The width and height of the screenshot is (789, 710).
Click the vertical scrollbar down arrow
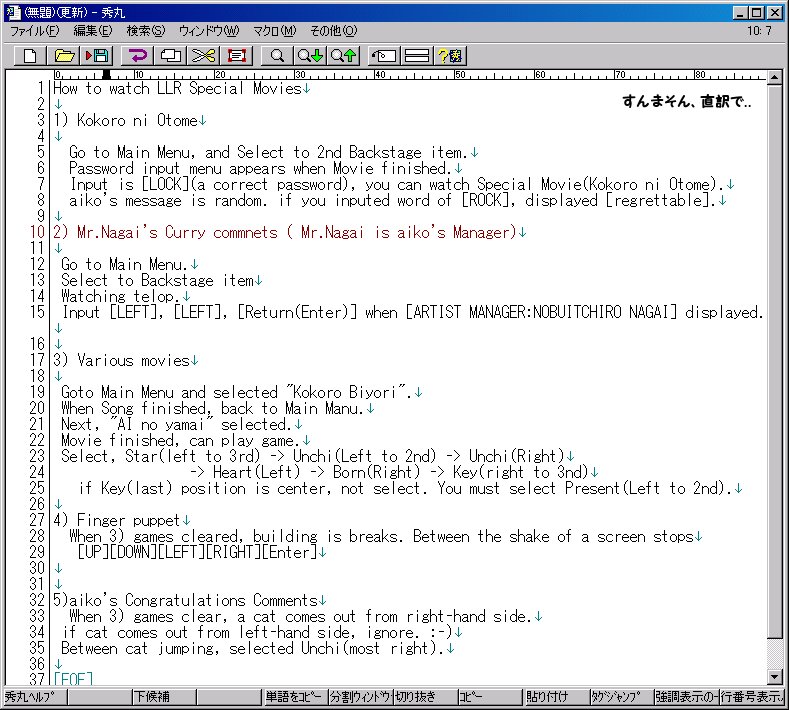[x=774, y=677]
